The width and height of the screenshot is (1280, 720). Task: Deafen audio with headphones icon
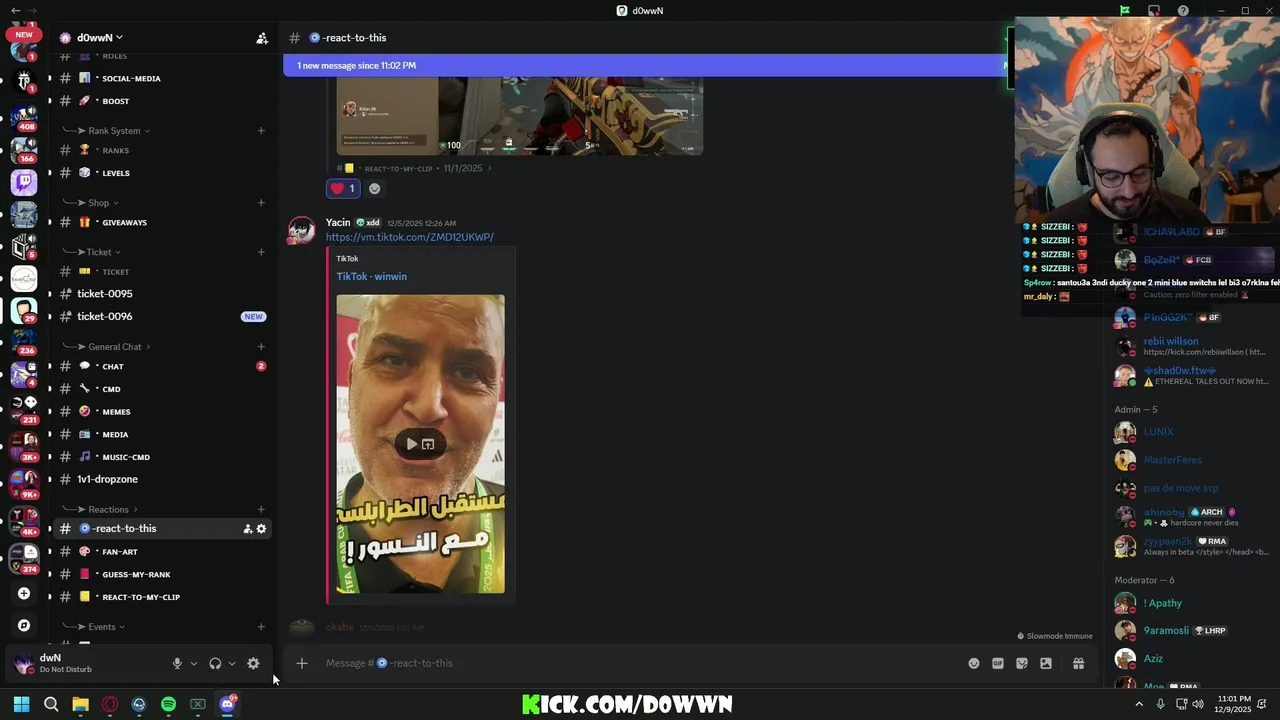tap(215, 663)
